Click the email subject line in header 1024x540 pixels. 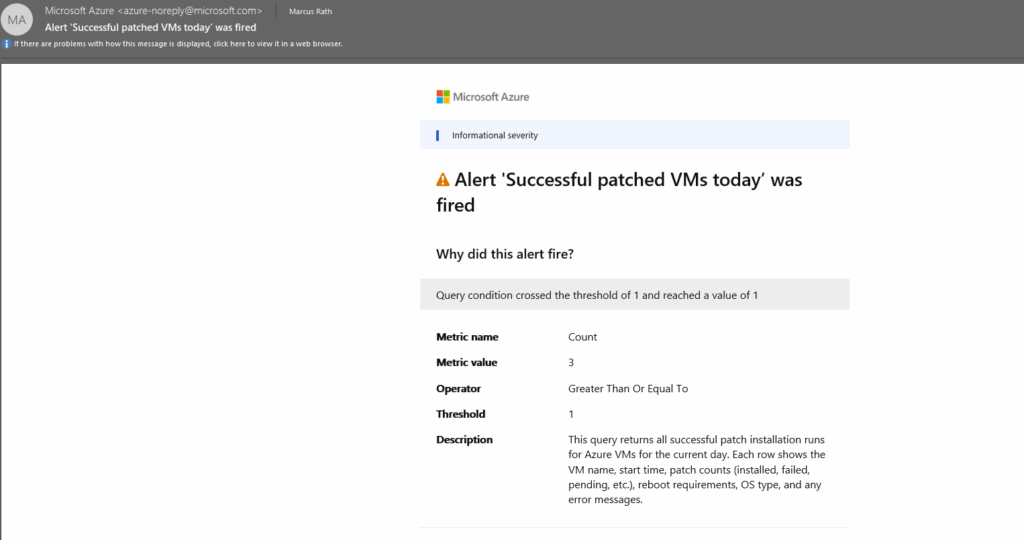pos(150,27)
